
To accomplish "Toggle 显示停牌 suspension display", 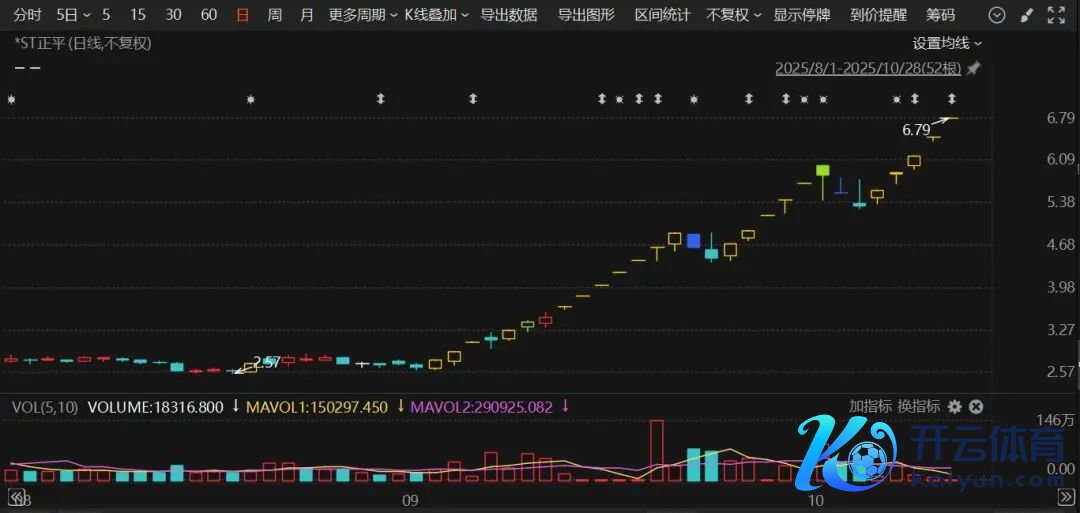I will tap(801, 15).
